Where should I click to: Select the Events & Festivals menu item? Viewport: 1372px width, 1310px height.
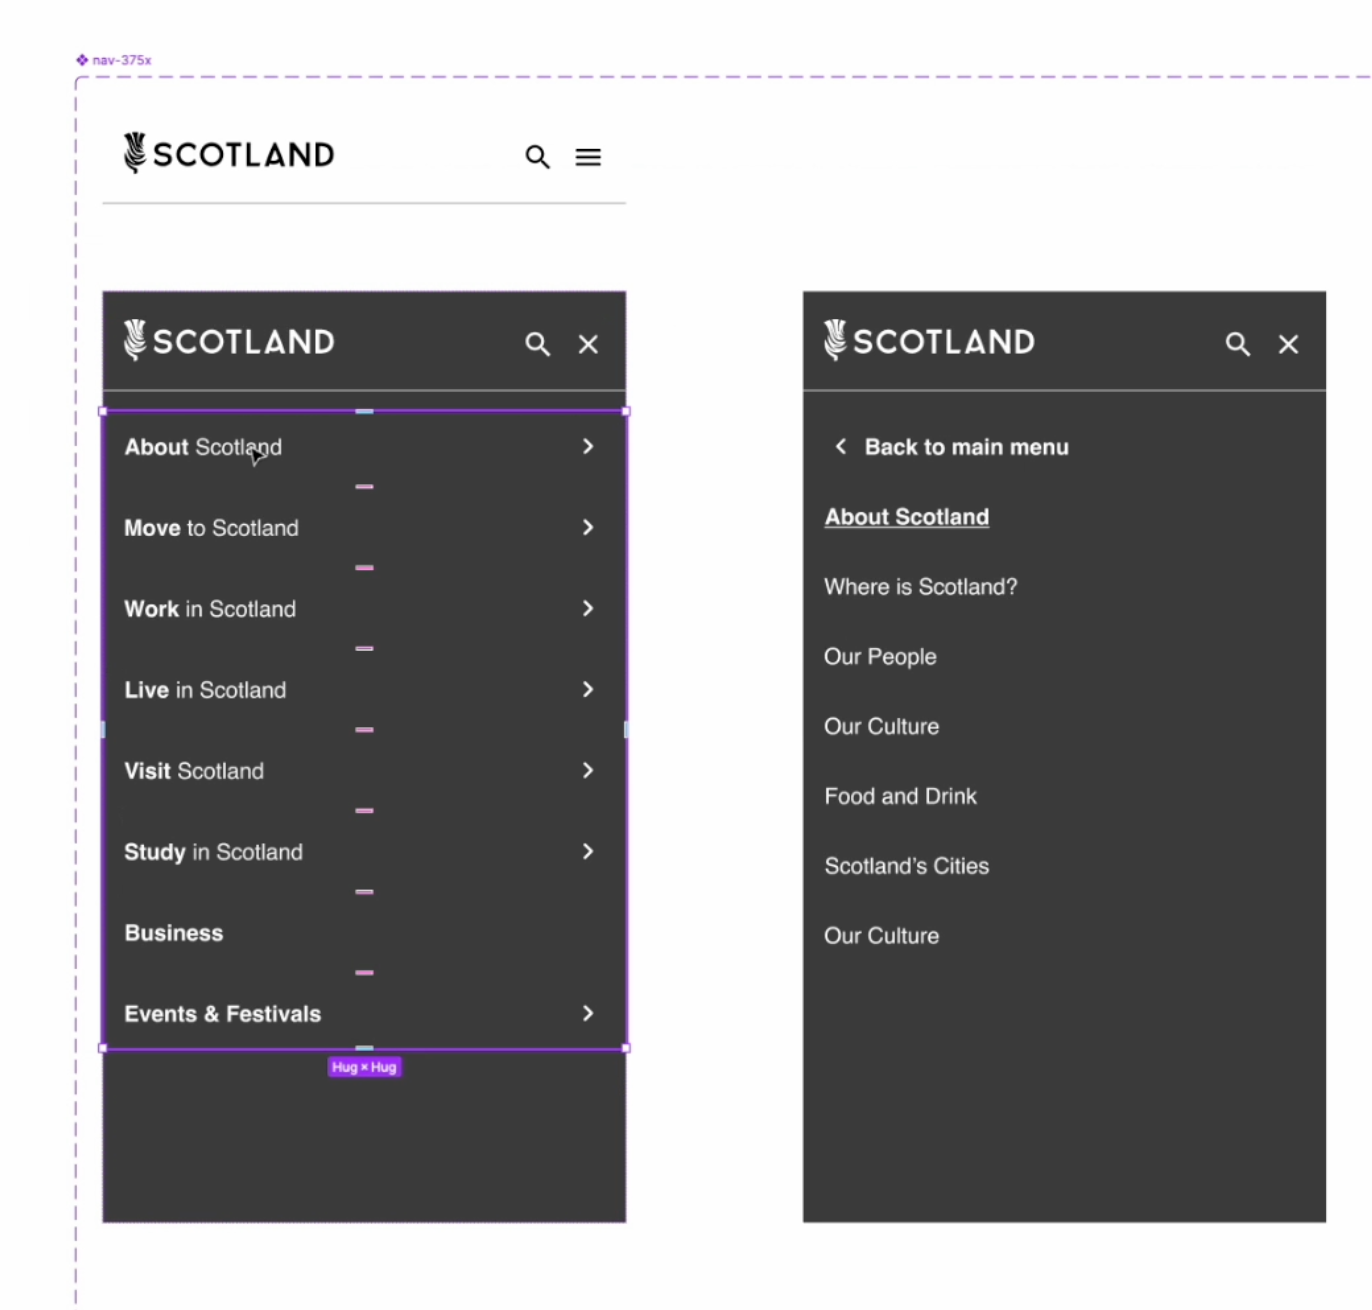[222, 1014]
